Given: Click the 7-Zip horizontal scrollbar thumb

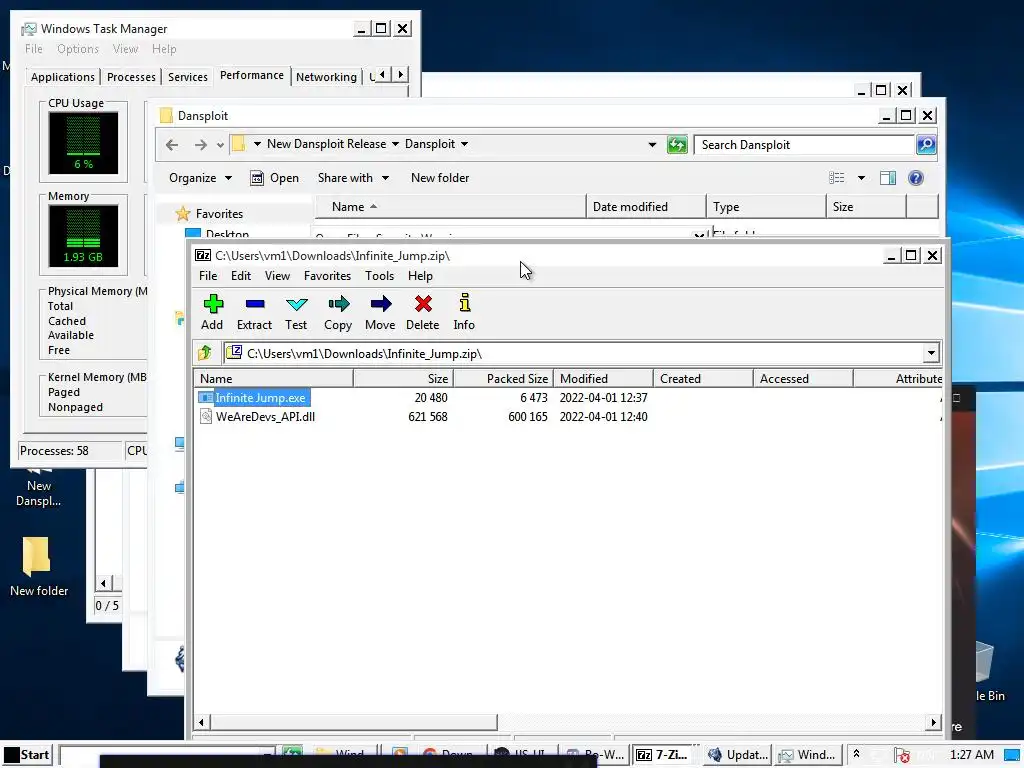Looking at the screenshot, I should coord(353,722).
